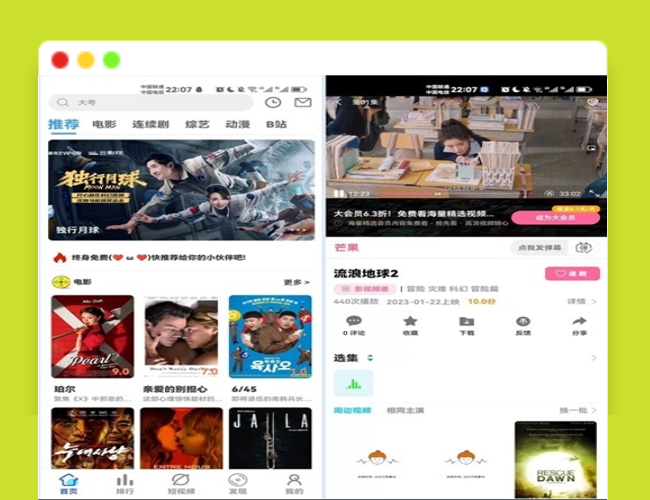This screenshot has width=650, height=500.
Task: Pause the video with the pause button
Action: [339, 194]
